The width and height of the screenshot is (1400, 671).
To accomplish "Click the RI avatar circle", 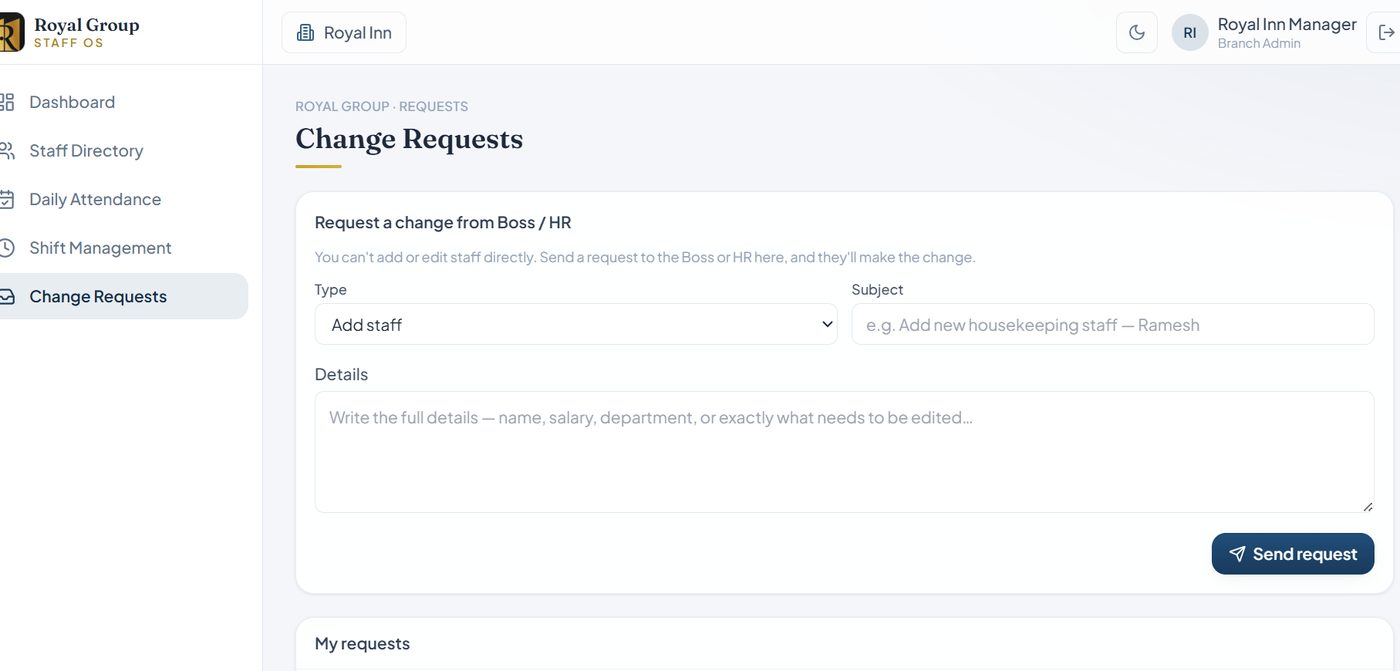I will (x=1190, y=33).
